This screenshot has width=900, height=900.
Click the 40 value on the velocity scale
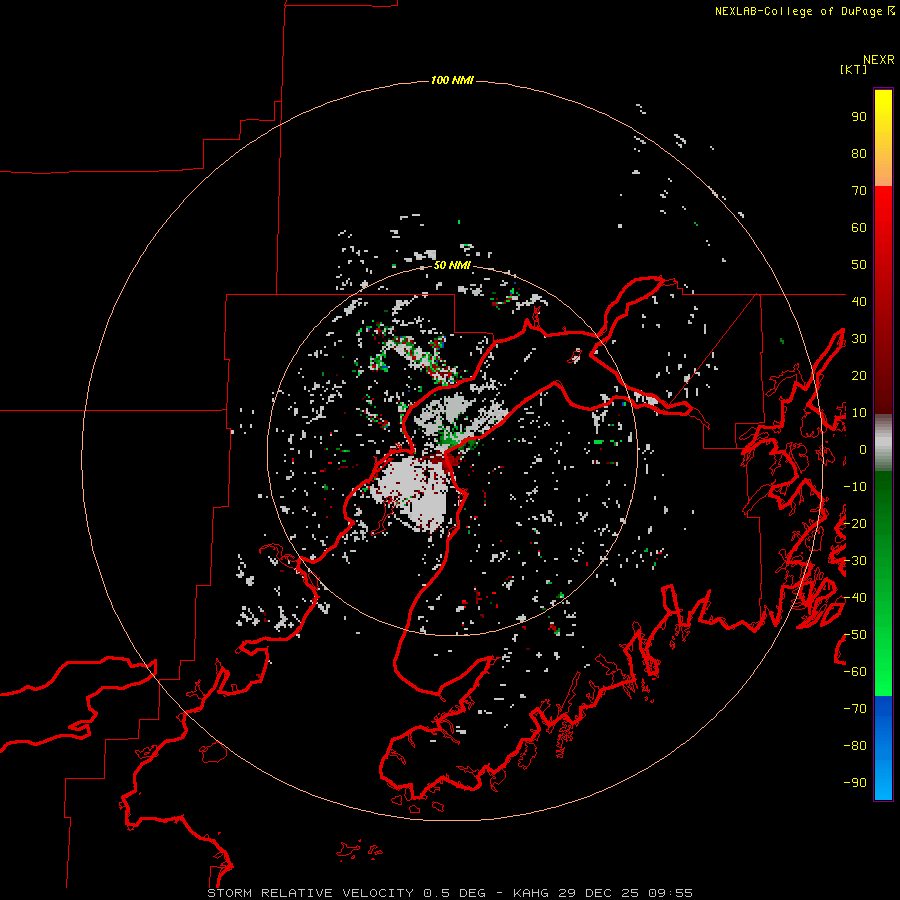point(859,301)
